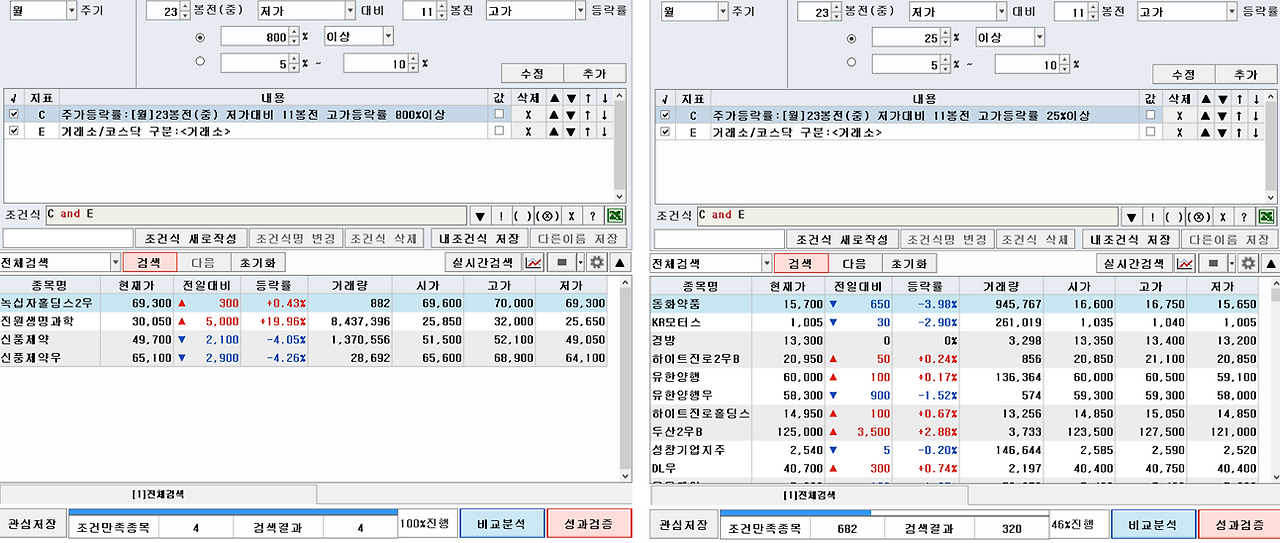Sort by 거래량 column header in the right results
The image size is (1280, 543).
click(x=999, y=287)
